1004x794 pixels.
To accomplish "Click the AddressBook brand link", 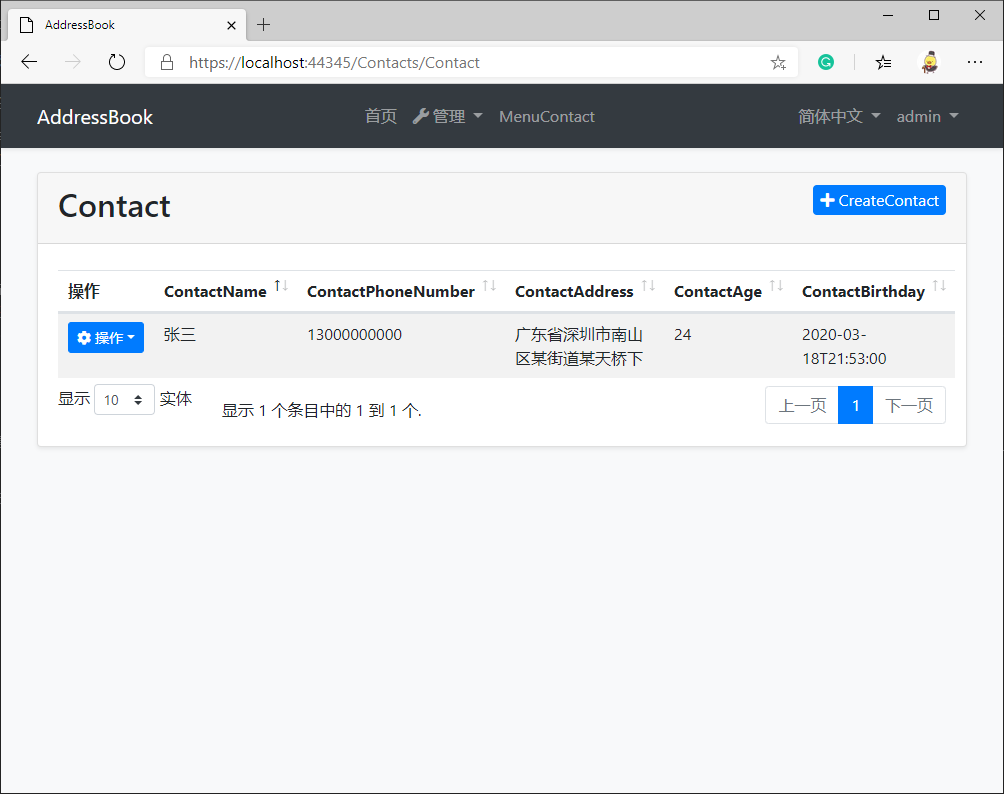I will [95, 117].
